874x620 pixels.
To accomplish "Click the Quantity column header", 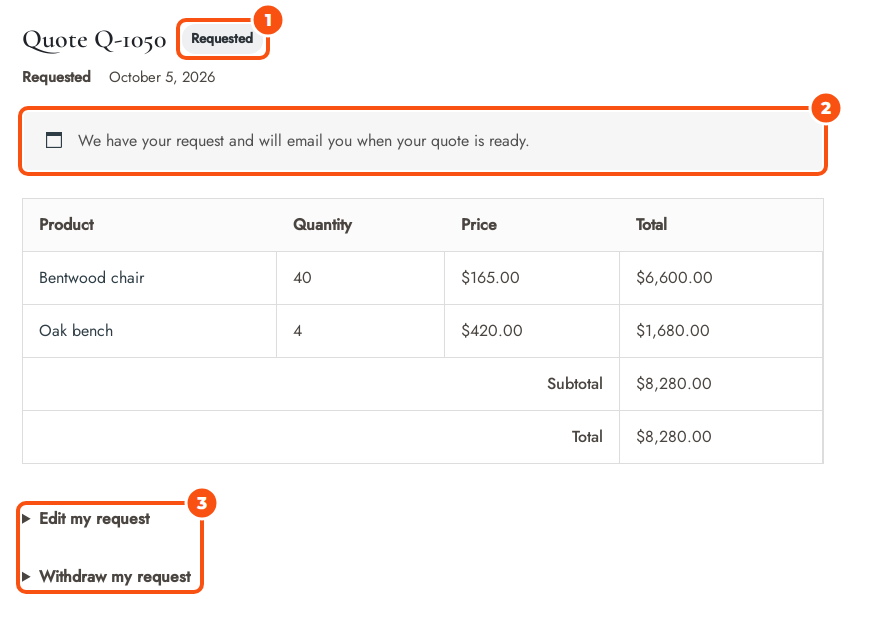I will tap(322, 225).
